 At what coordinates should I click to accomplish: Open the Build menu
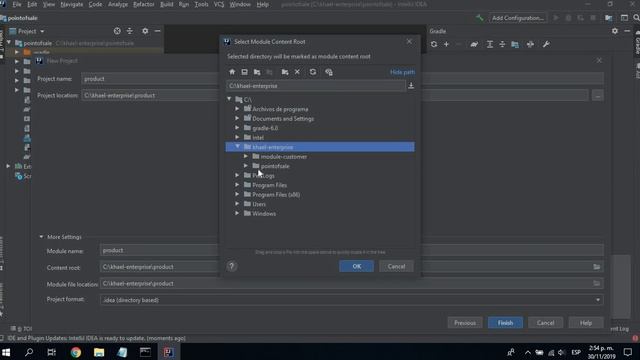pyautogui.click(x=167, y=4)
